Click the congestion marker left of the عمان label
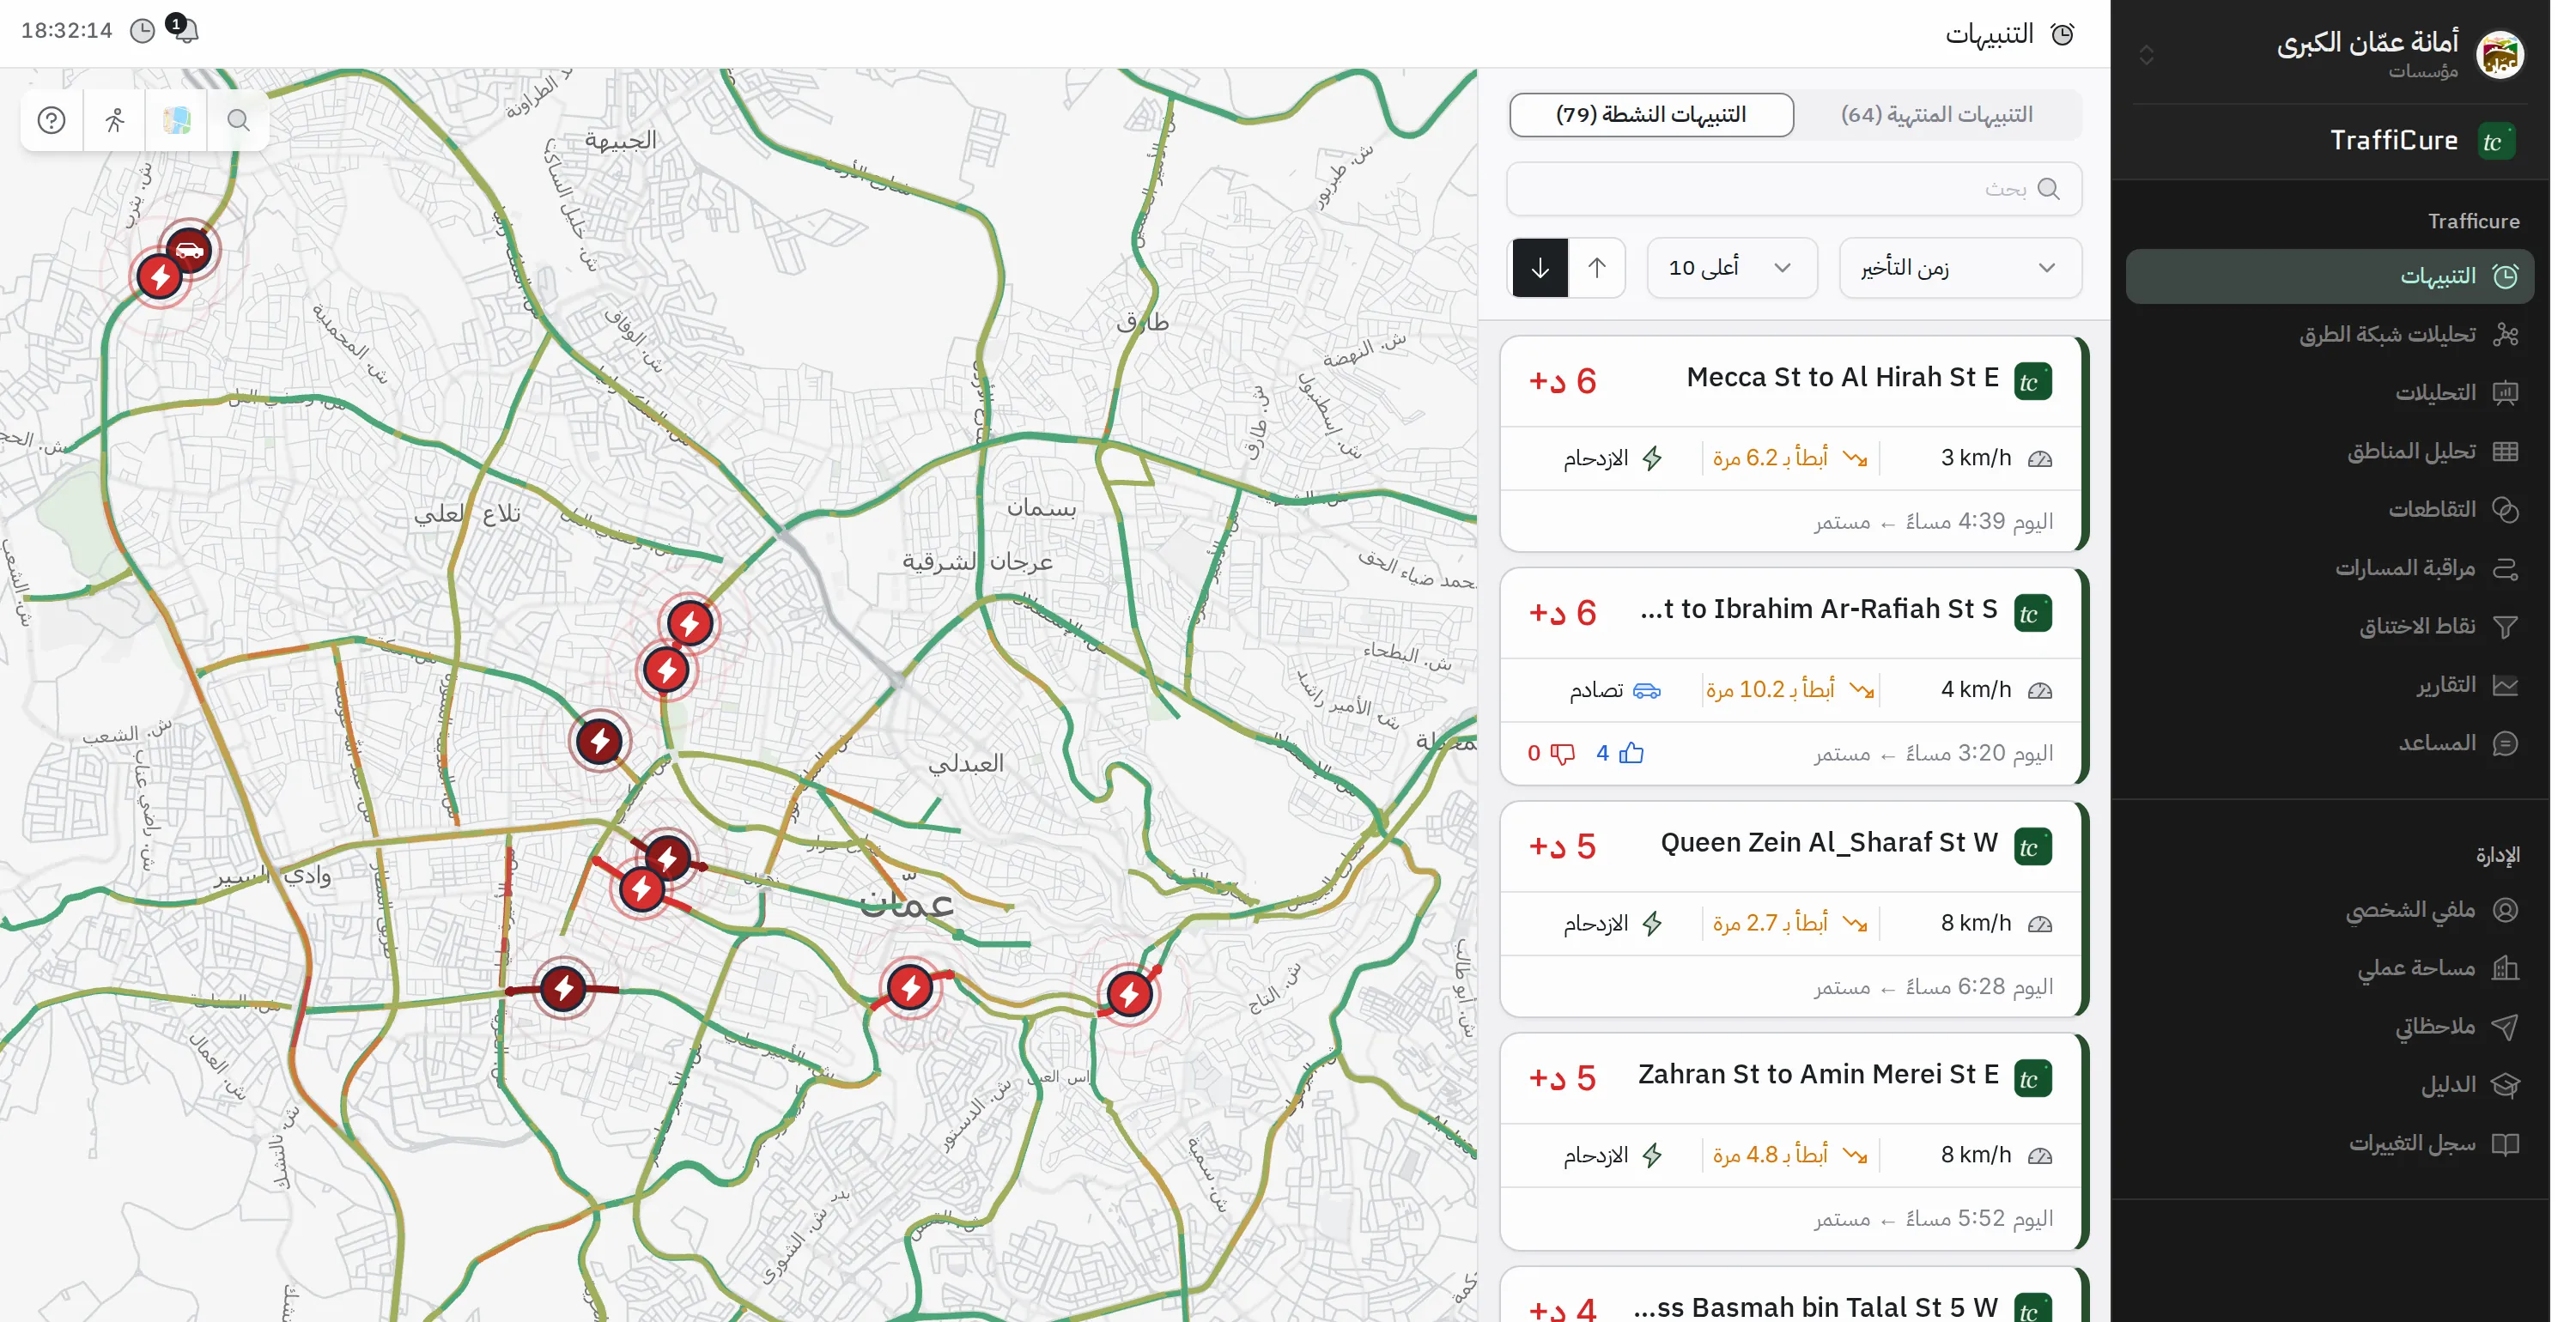This screenshot has height=1322, width=2576. point(642,889)
